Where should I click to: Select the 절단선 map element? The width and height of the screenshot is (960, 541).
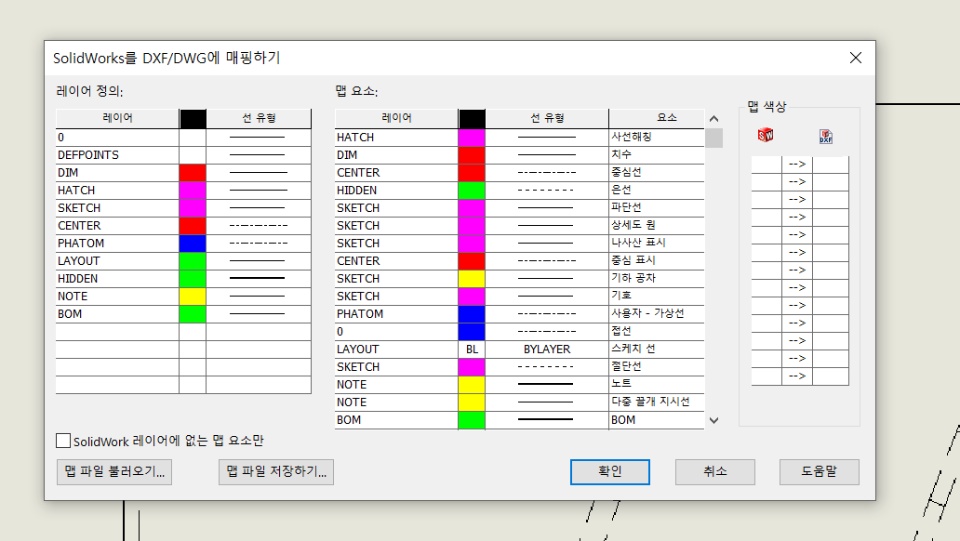(x=656, y=367)
